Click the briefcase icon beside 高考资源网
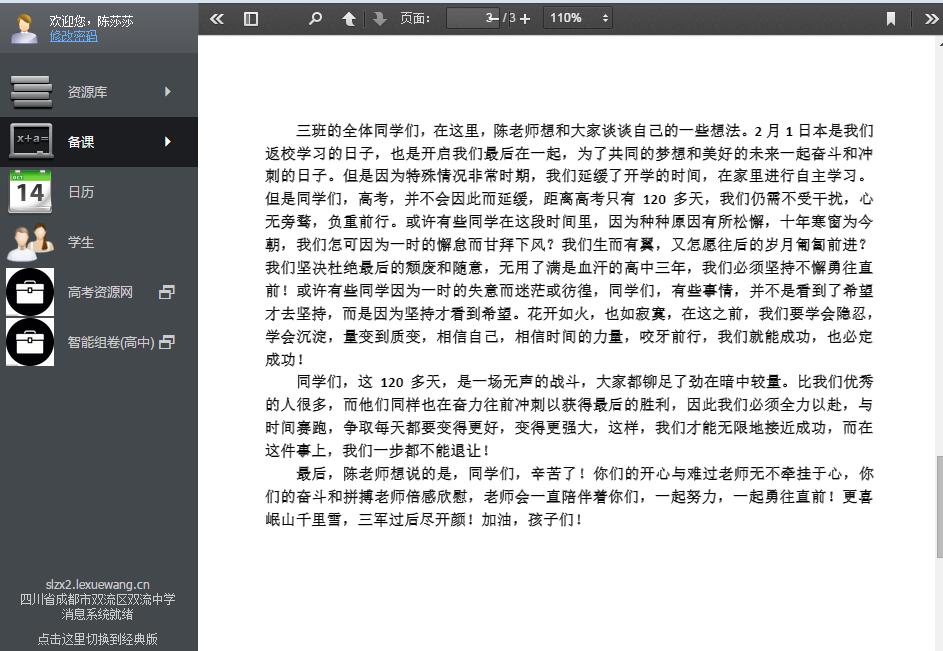The width and height of the screenshot is (943, 651). pos(30,292)
